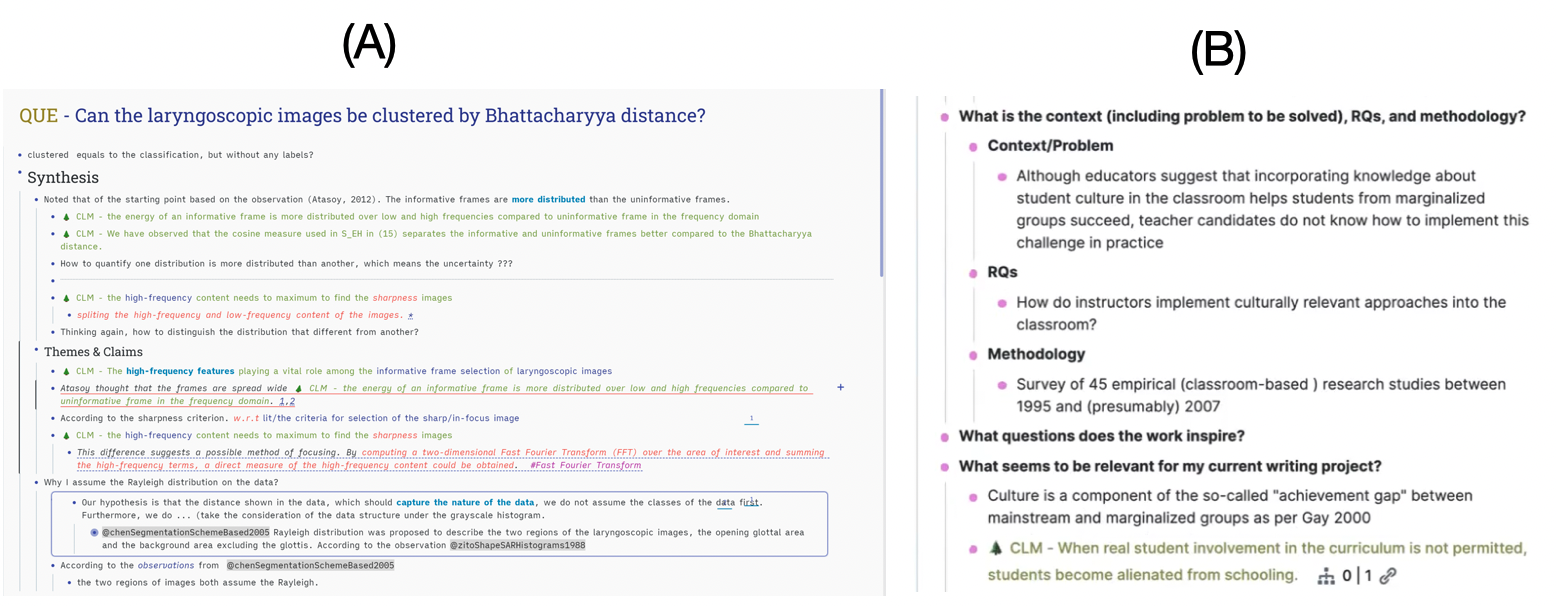Click the #Fast Fourier Transform tag

pyautogui.click(x=585, y=465)
